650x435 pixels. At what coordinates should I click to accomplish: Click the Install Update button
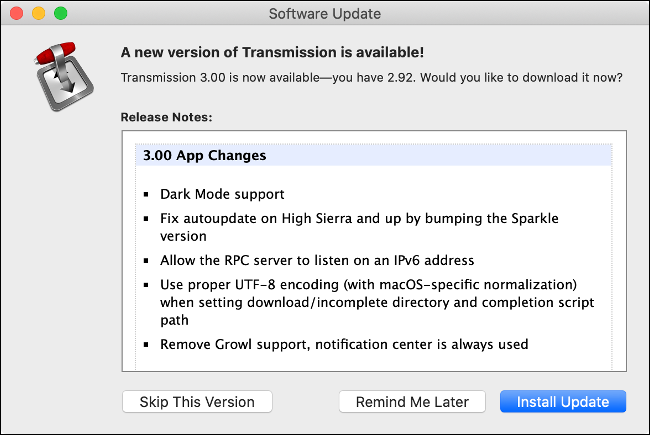coord(562,402)
